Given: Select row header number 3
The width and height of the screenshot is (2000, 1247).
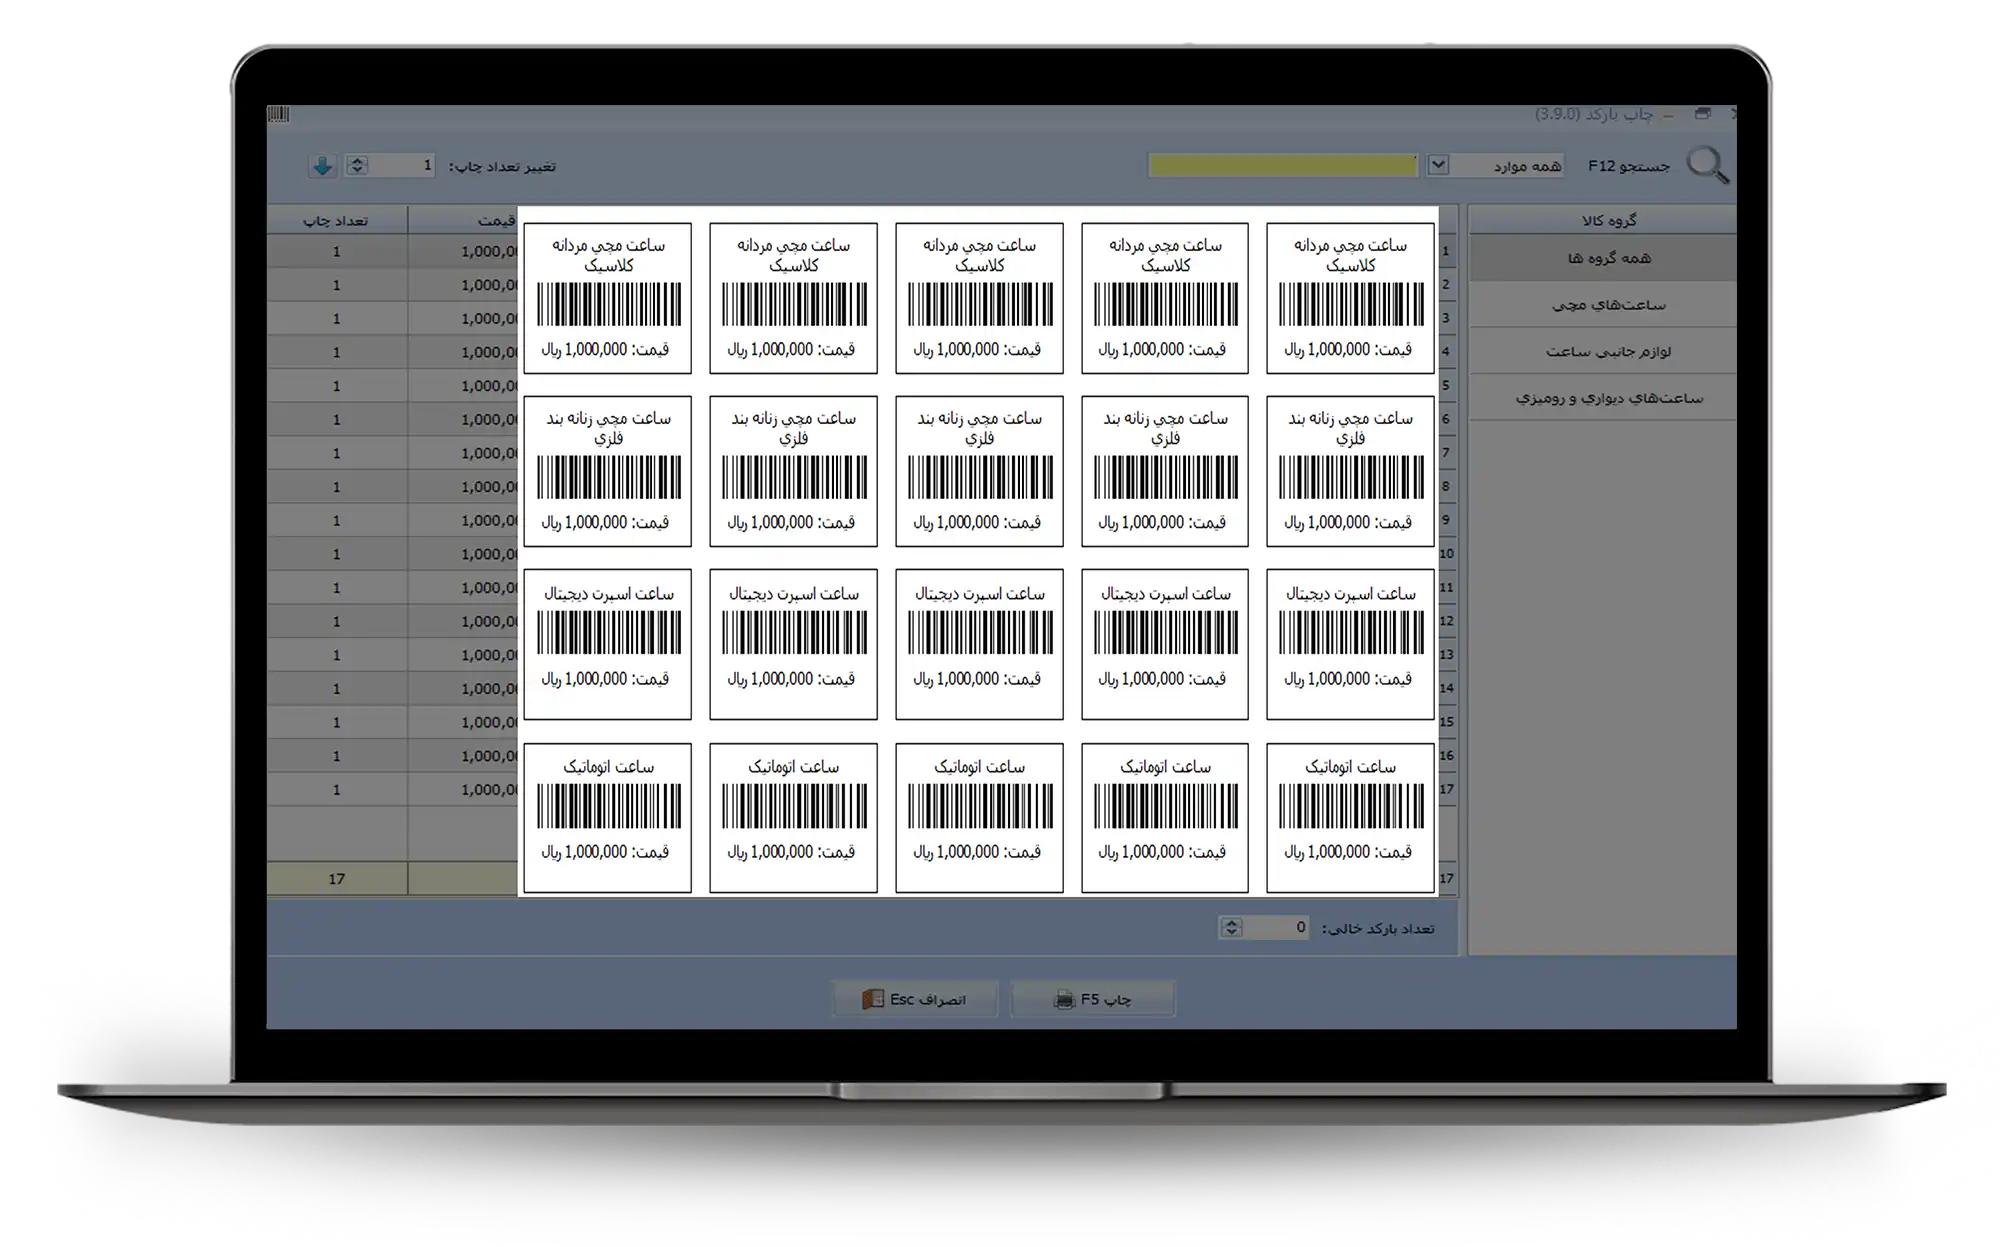Looking at the screenshot, I should click(x=1447, y=319).
